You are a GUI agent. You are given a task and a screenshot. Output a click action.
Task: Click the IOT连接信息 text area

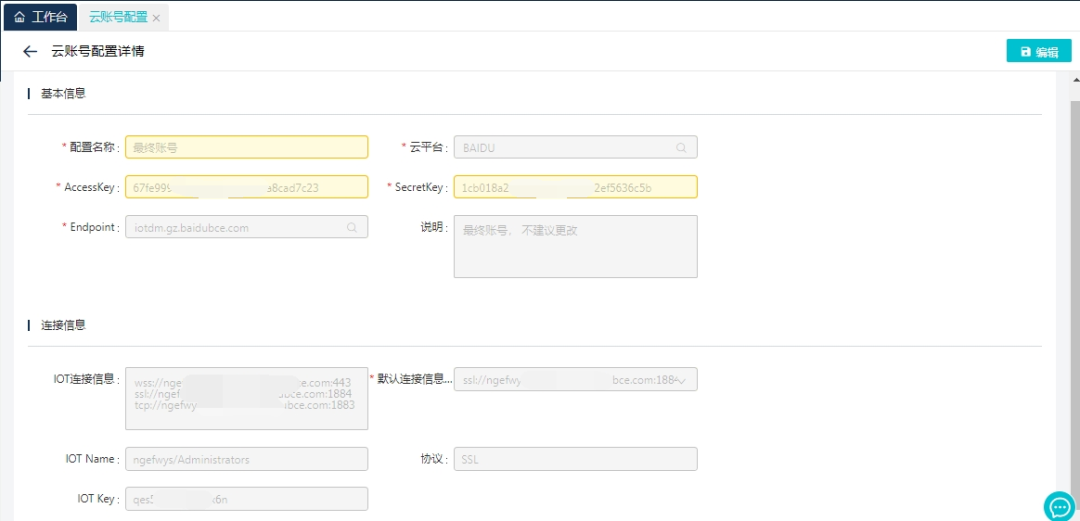click(246, 398)
